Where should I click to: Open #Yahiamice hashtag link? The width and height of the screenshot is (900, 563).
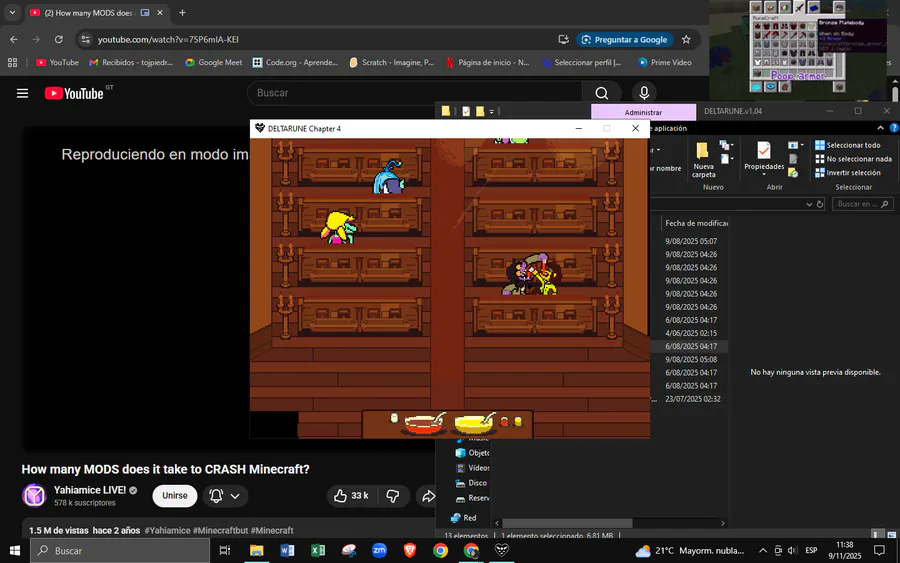[167, 531]
